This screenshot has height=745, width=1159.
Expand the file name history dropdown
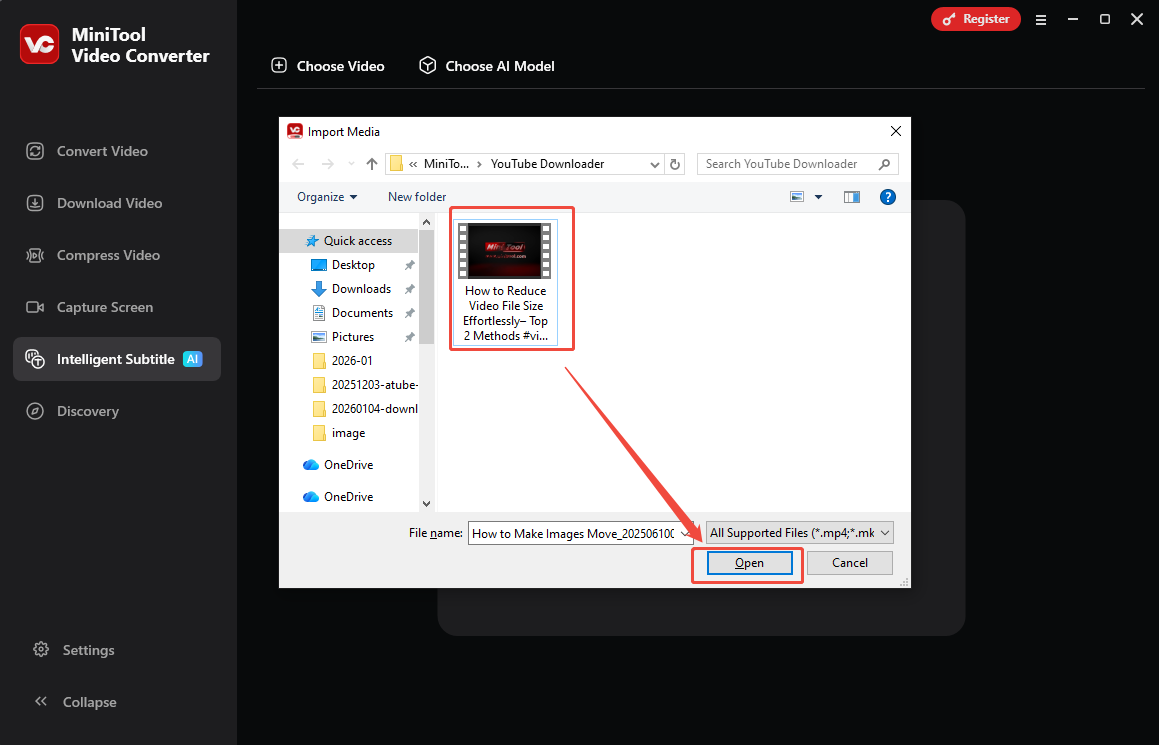coord(686,533)
